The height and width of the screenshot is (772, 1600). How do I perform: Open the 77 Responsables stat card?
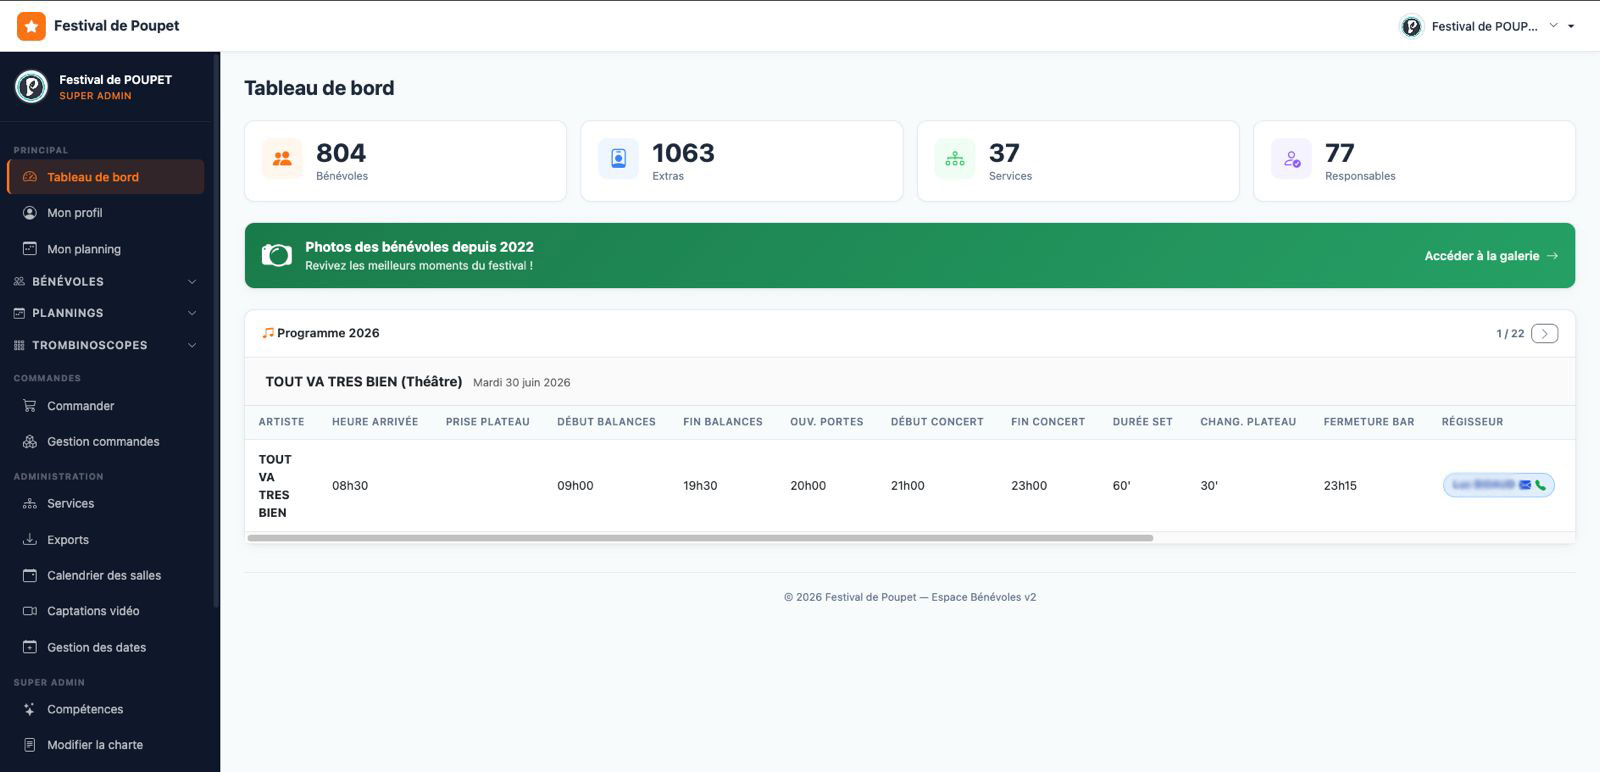[1414, 161]
